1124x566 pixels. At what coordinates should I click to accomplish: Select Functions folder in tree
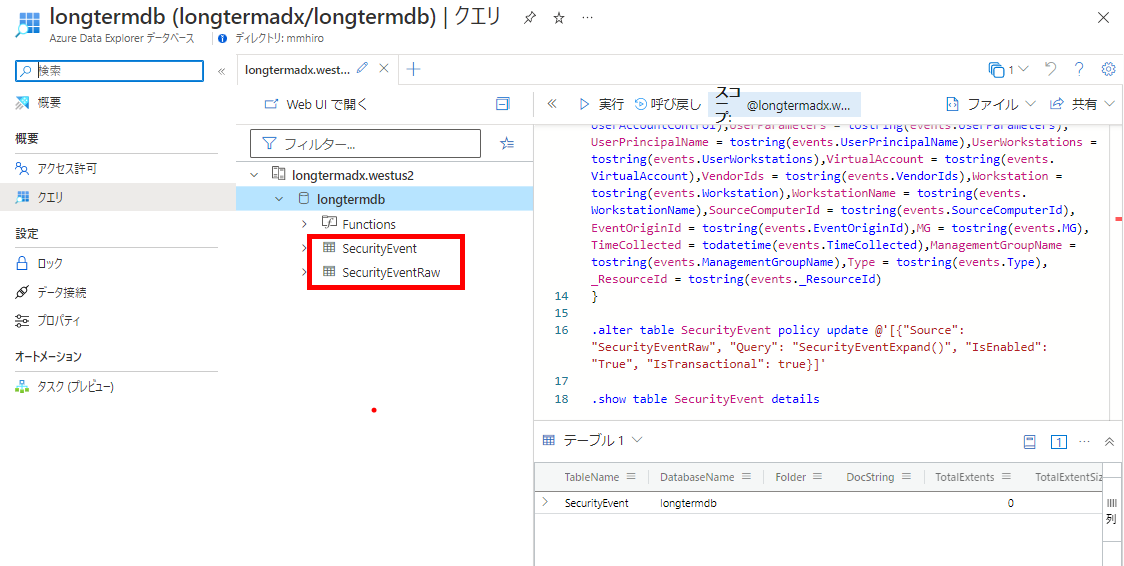coord(368,224)
